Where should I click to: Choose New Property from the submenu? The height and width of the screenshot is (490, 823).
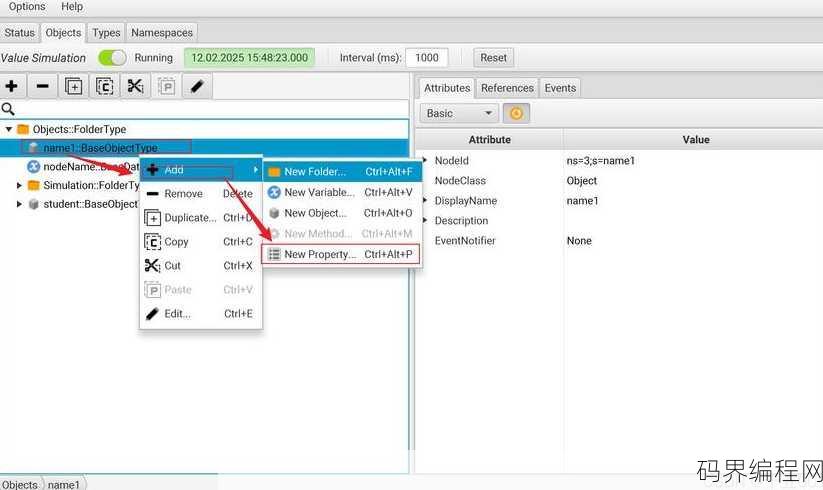pos(342,254)
